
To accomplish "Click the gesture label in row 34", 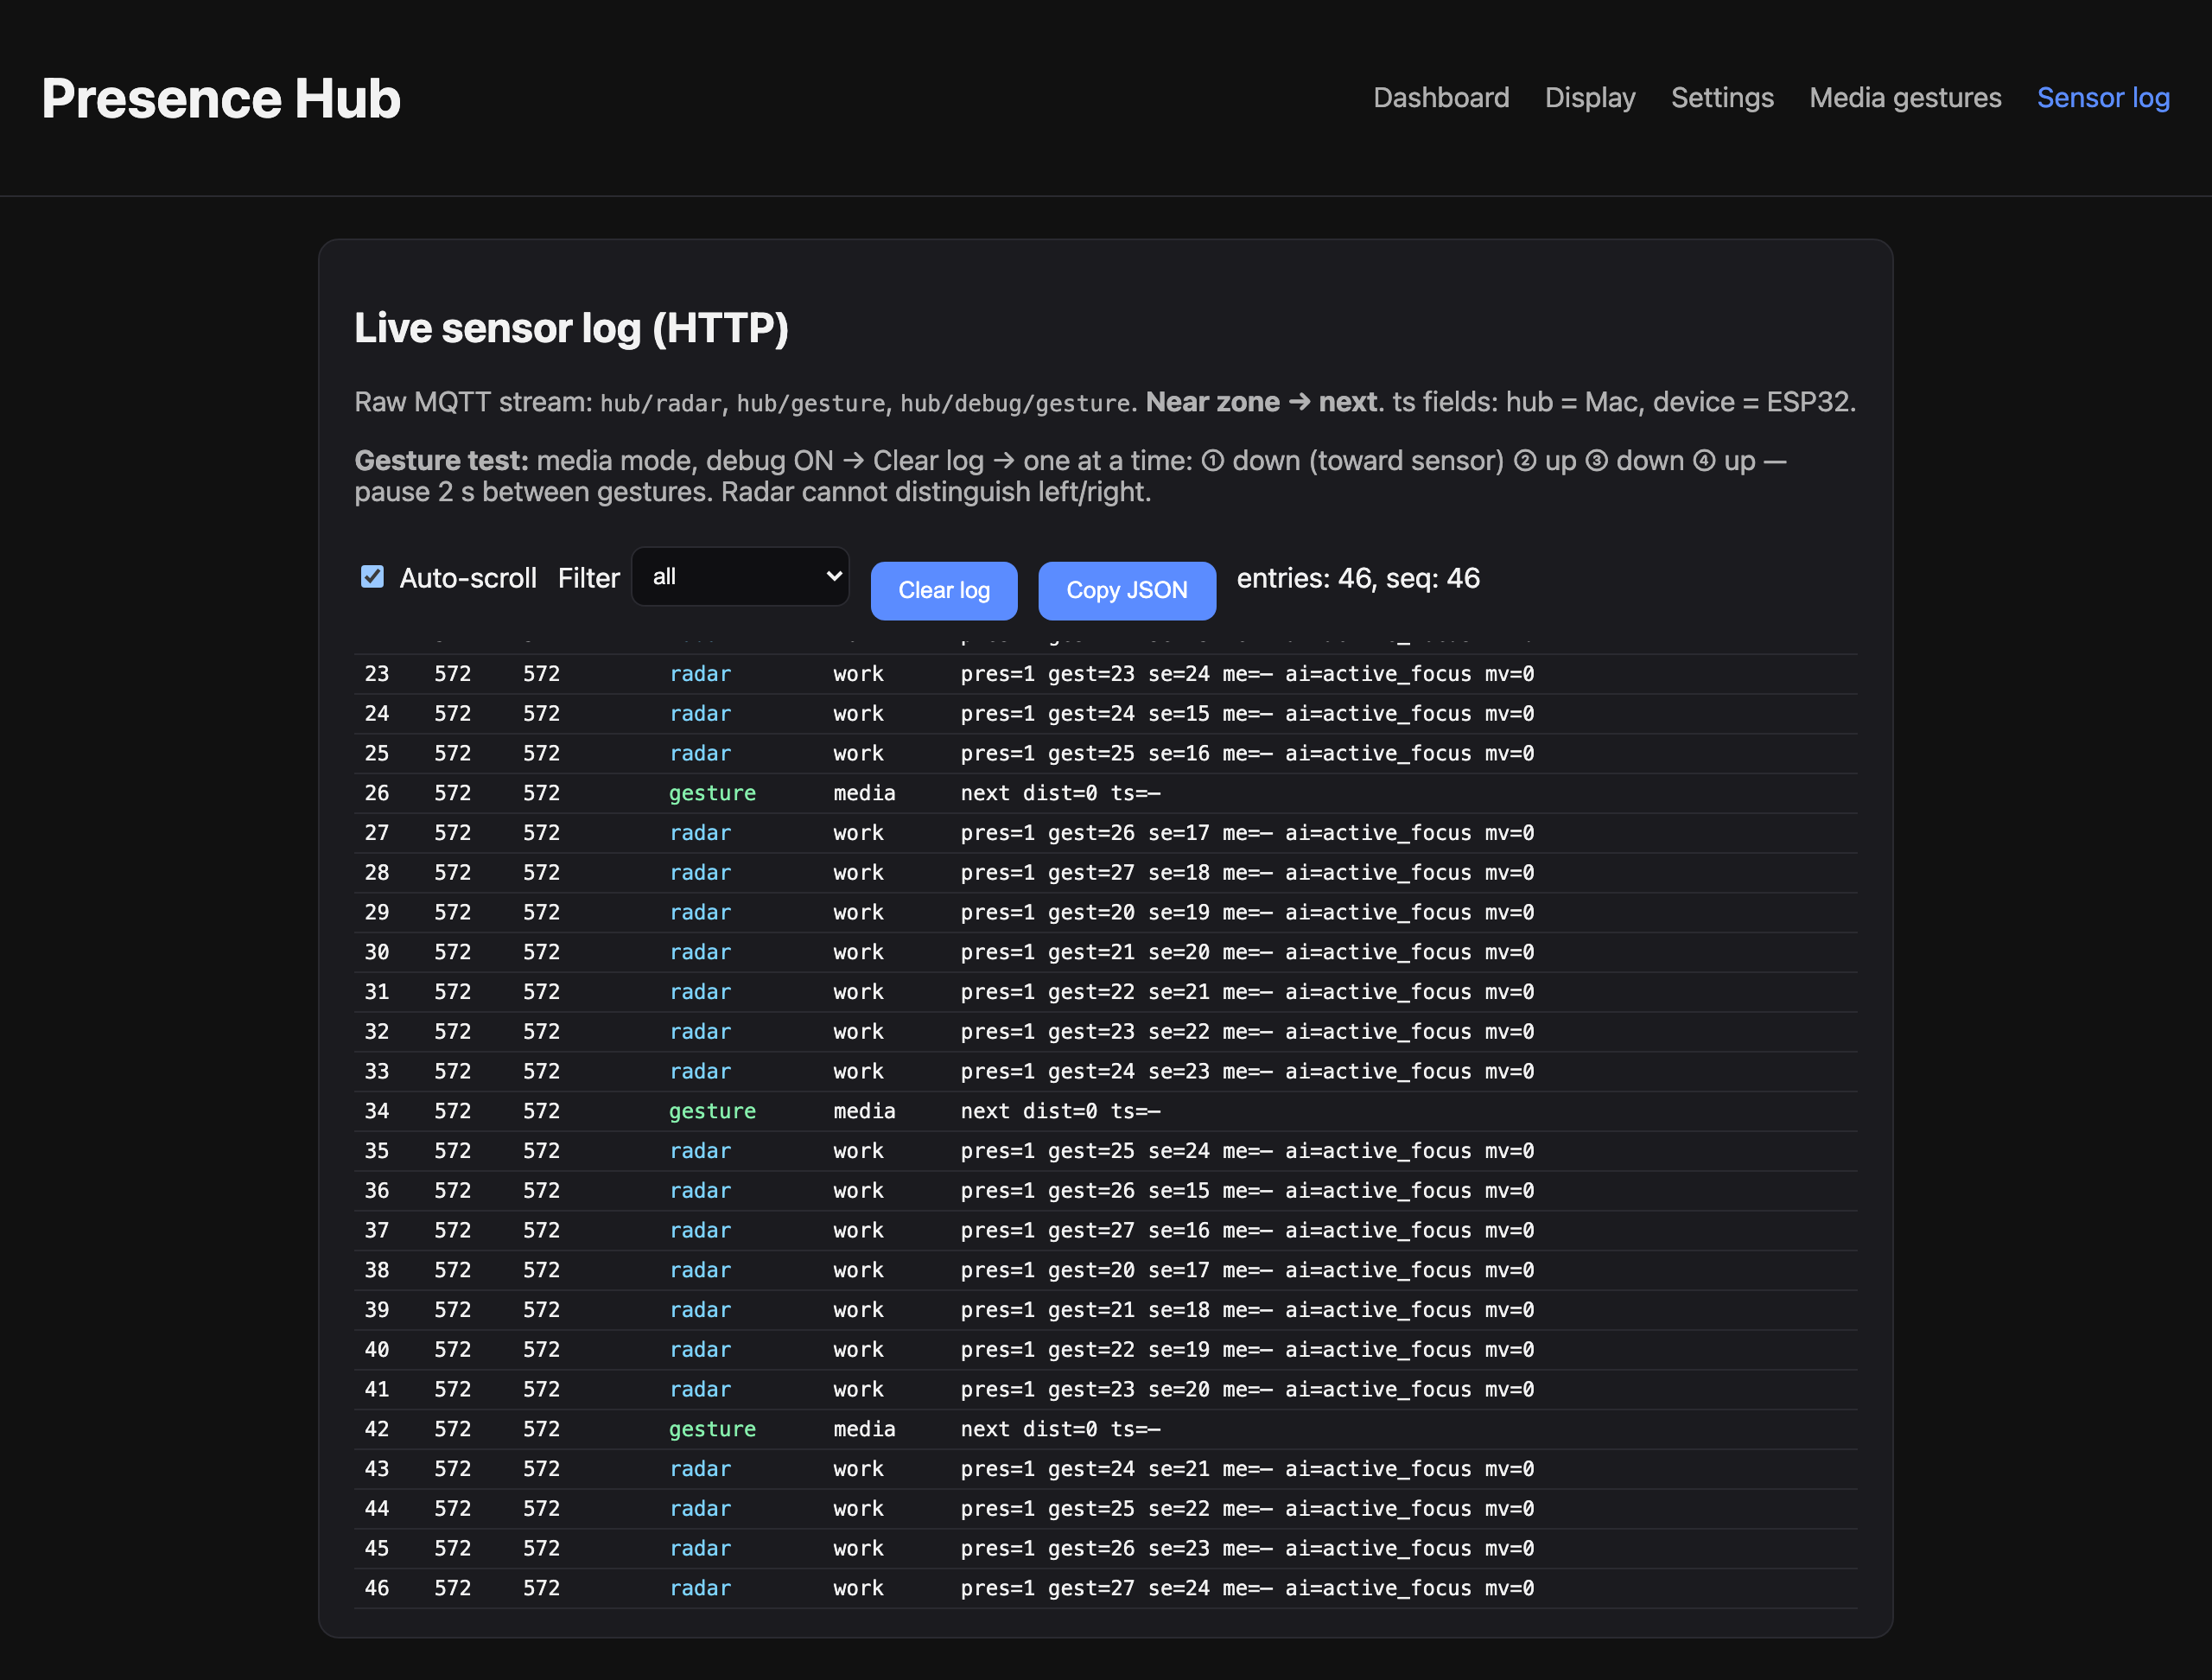I will [x=712, y=1112].
